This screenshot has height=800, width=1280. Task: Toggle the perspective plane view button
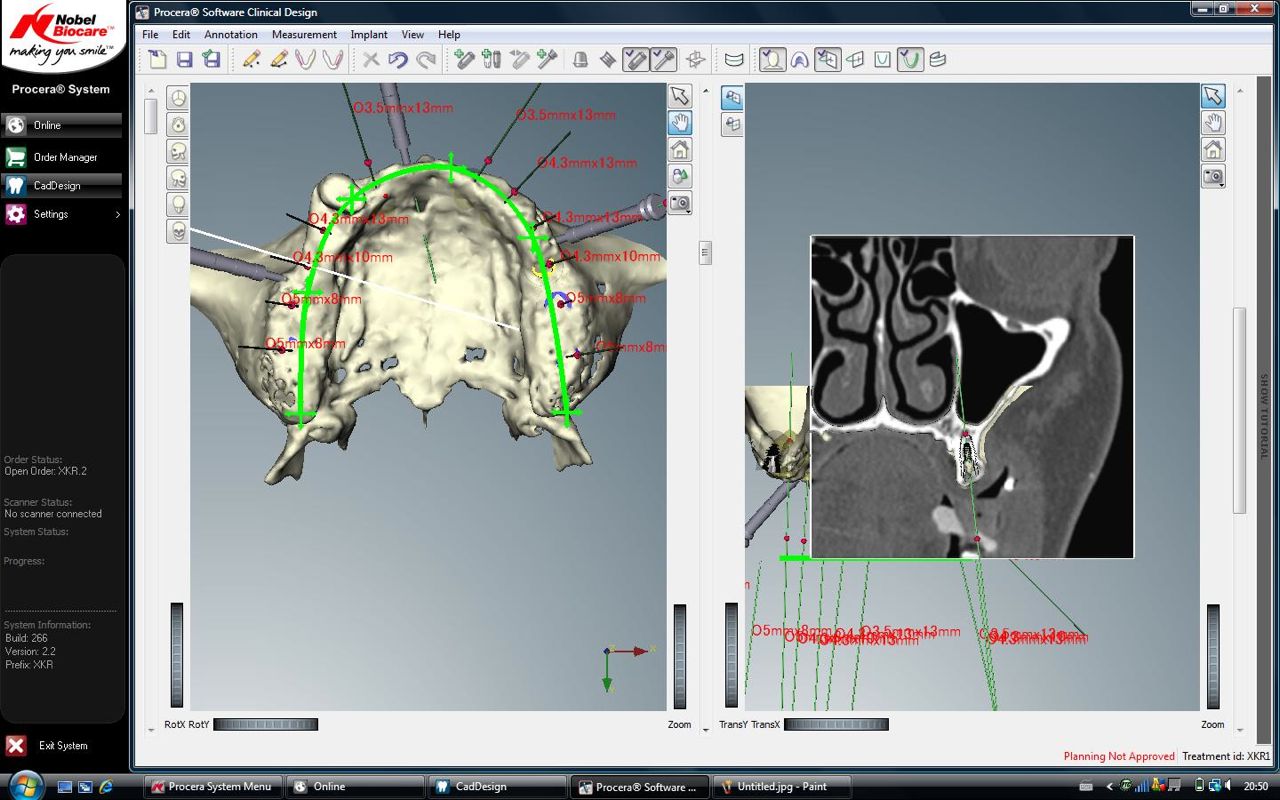[855, 60]
